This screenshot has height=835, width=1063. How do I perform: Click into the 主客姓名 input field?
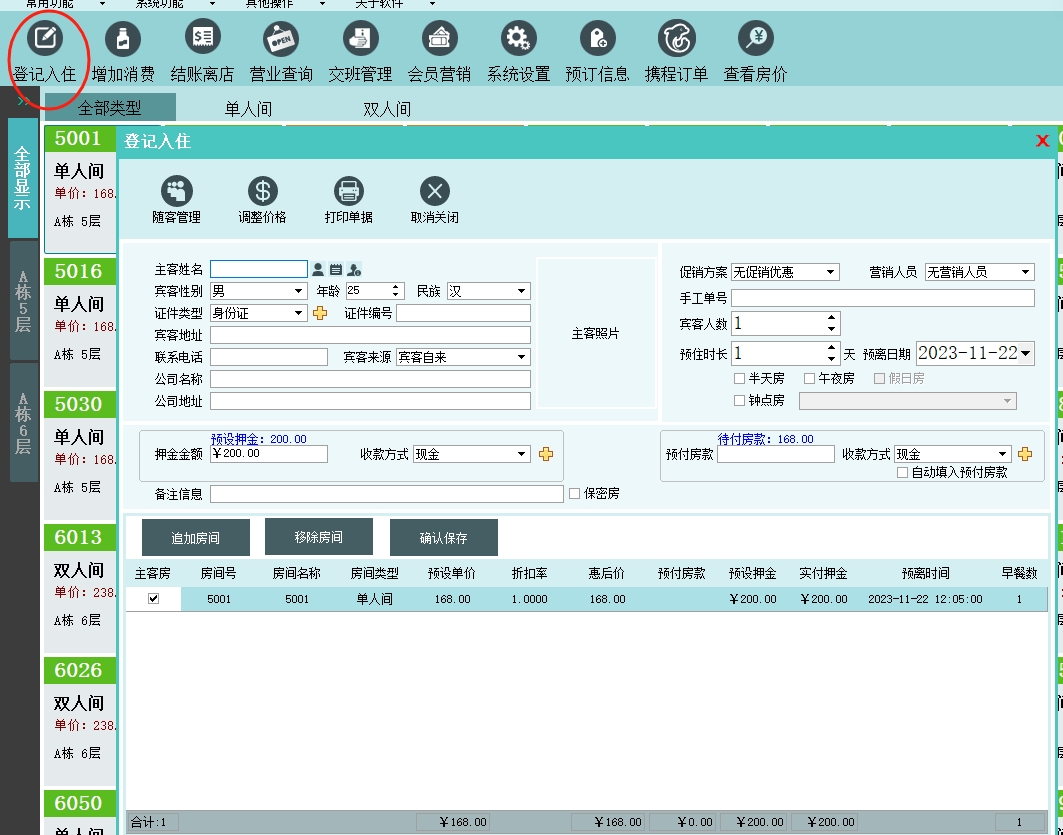click(x=258, y=270)
